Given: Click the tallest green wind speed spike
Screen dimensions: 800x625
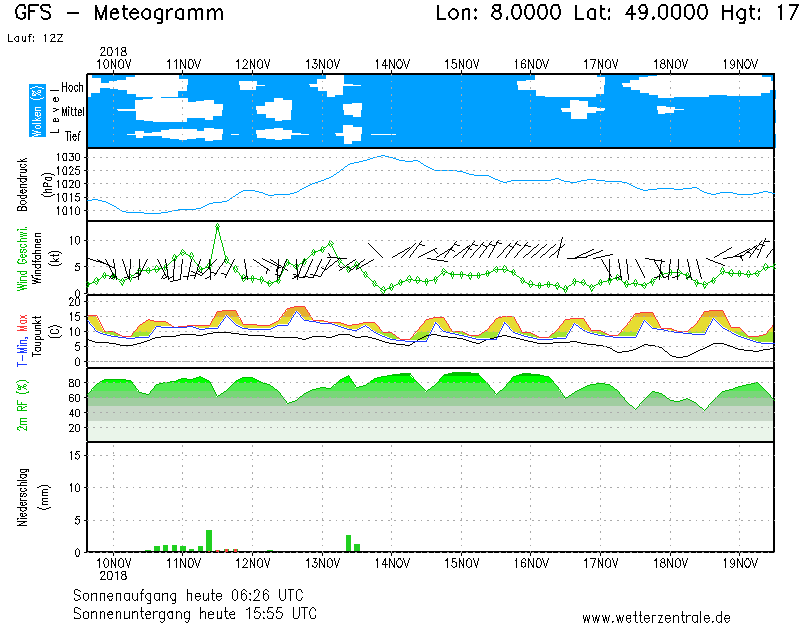Looking at the screenshot, I should pos(217,227).
